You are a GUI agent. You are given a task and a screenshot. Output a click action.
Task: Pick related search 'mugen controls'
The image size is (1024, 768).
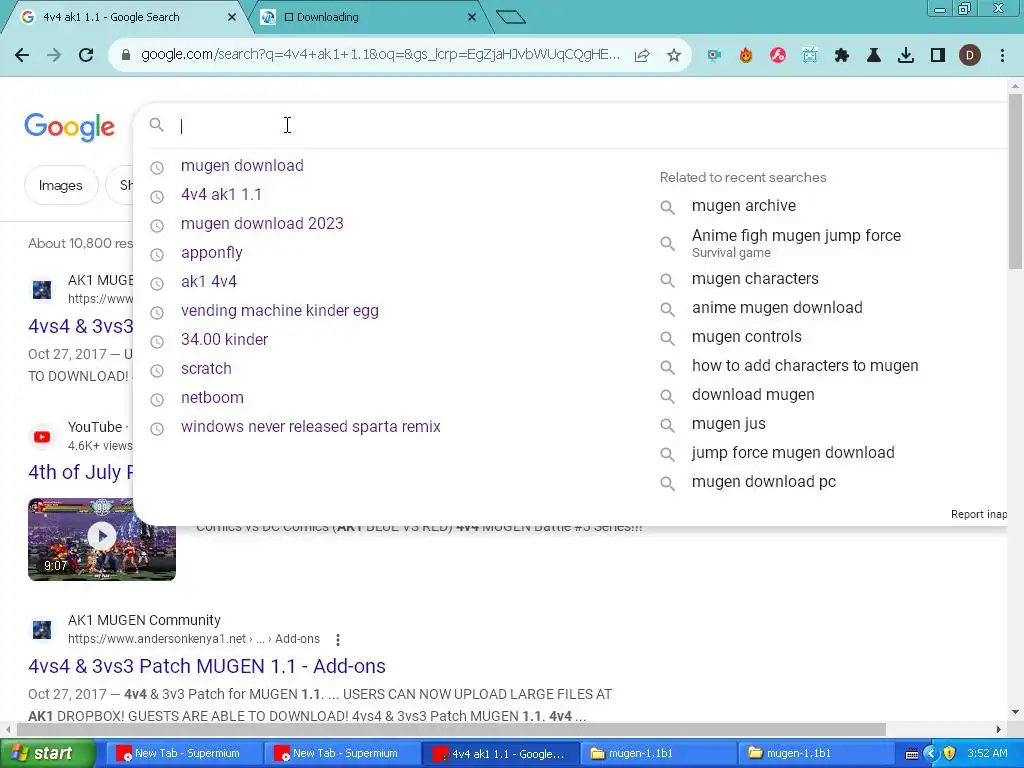pos(746,337)
